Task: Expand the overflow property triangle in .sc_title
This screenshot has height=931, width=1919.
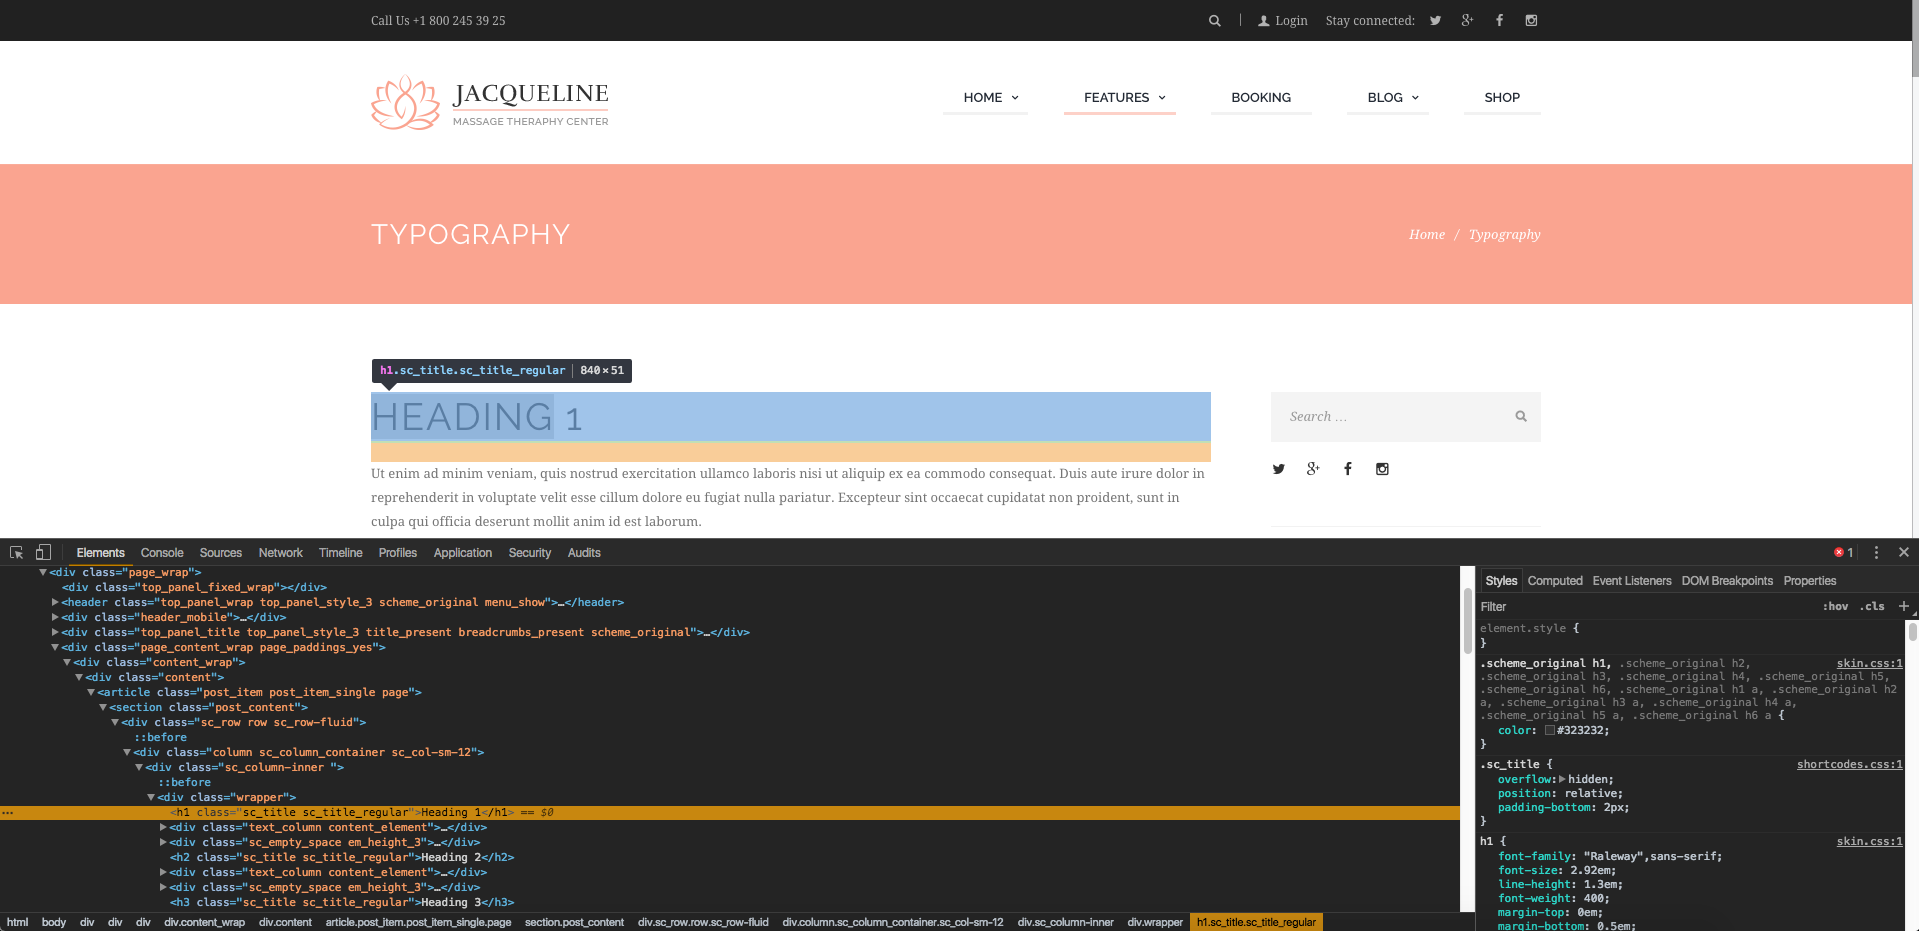Action: (x=1562, y=779)
